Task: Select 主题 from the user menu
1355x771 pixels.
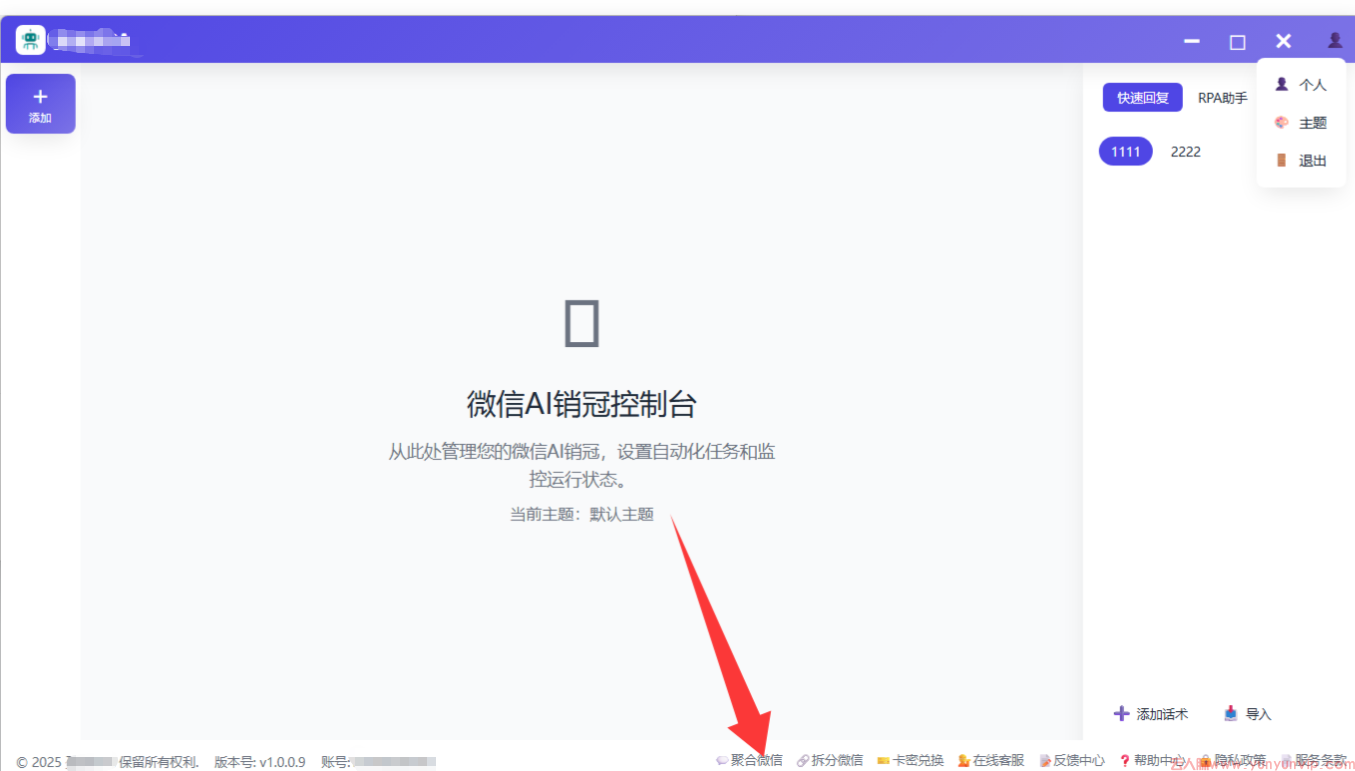Action: [x=1301, y=123]
